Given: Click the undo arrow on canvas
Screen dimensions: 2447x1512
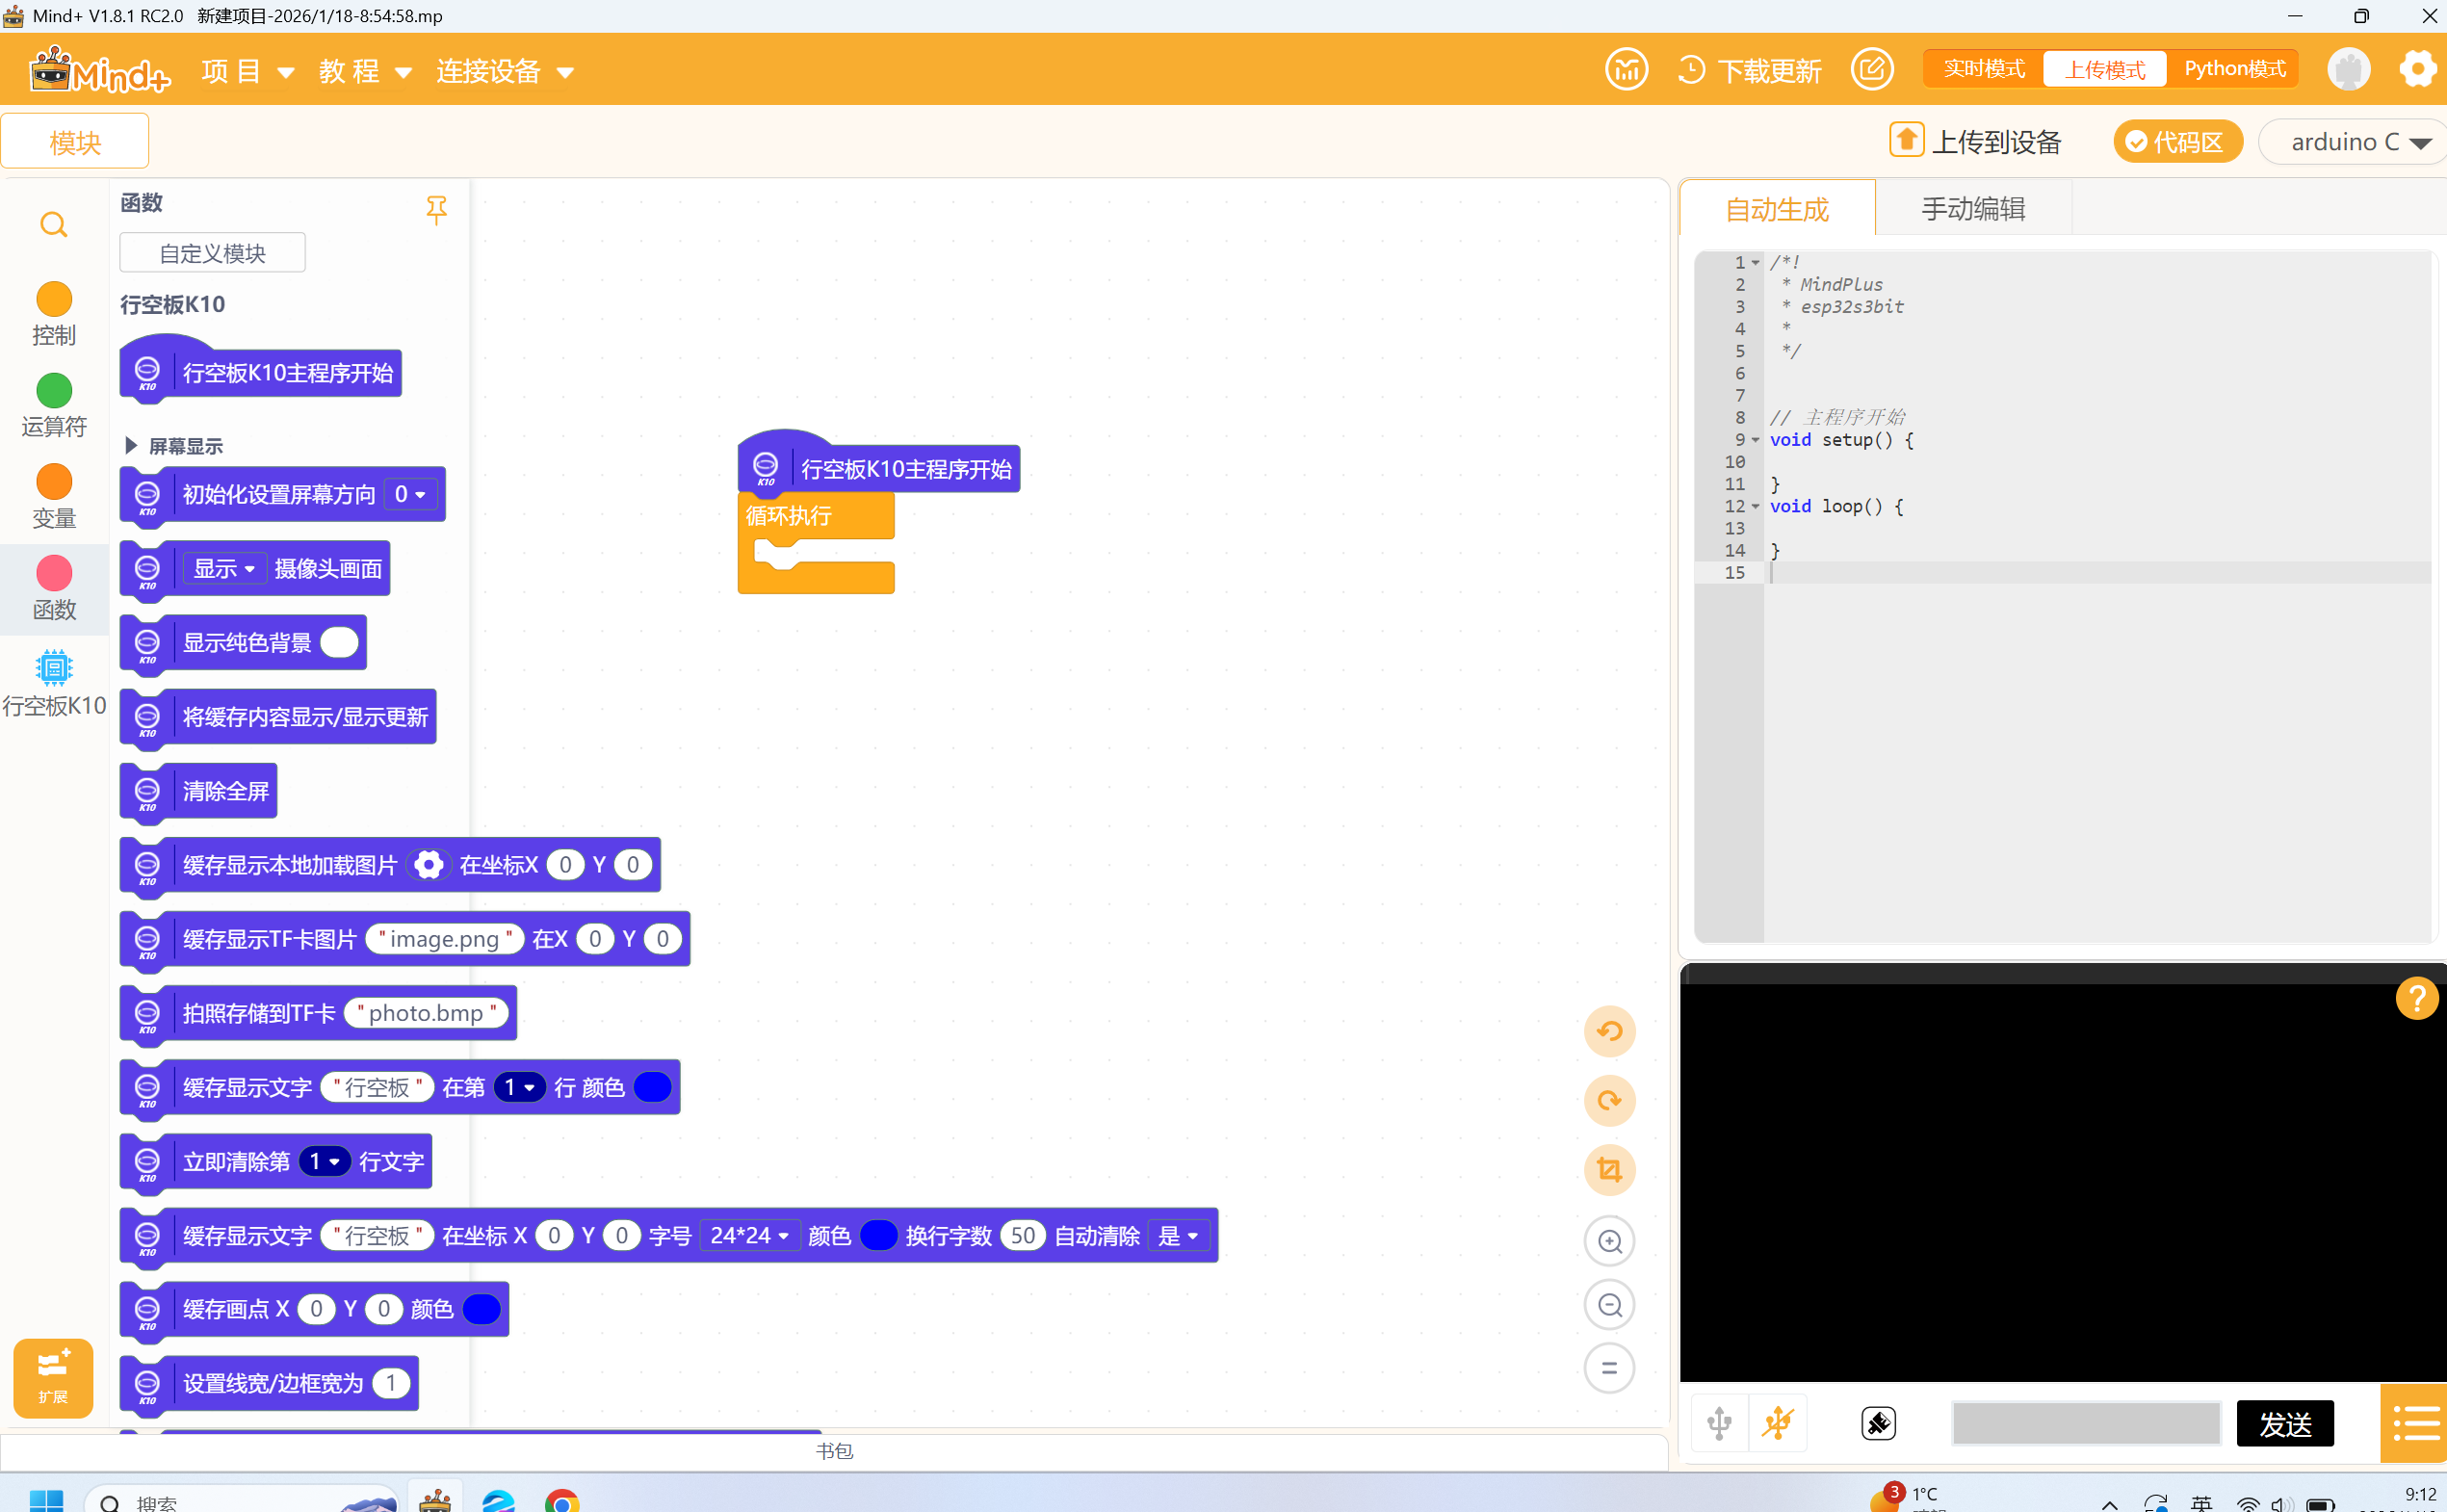Looking at the screenshot, I should coord(1609,1031).
